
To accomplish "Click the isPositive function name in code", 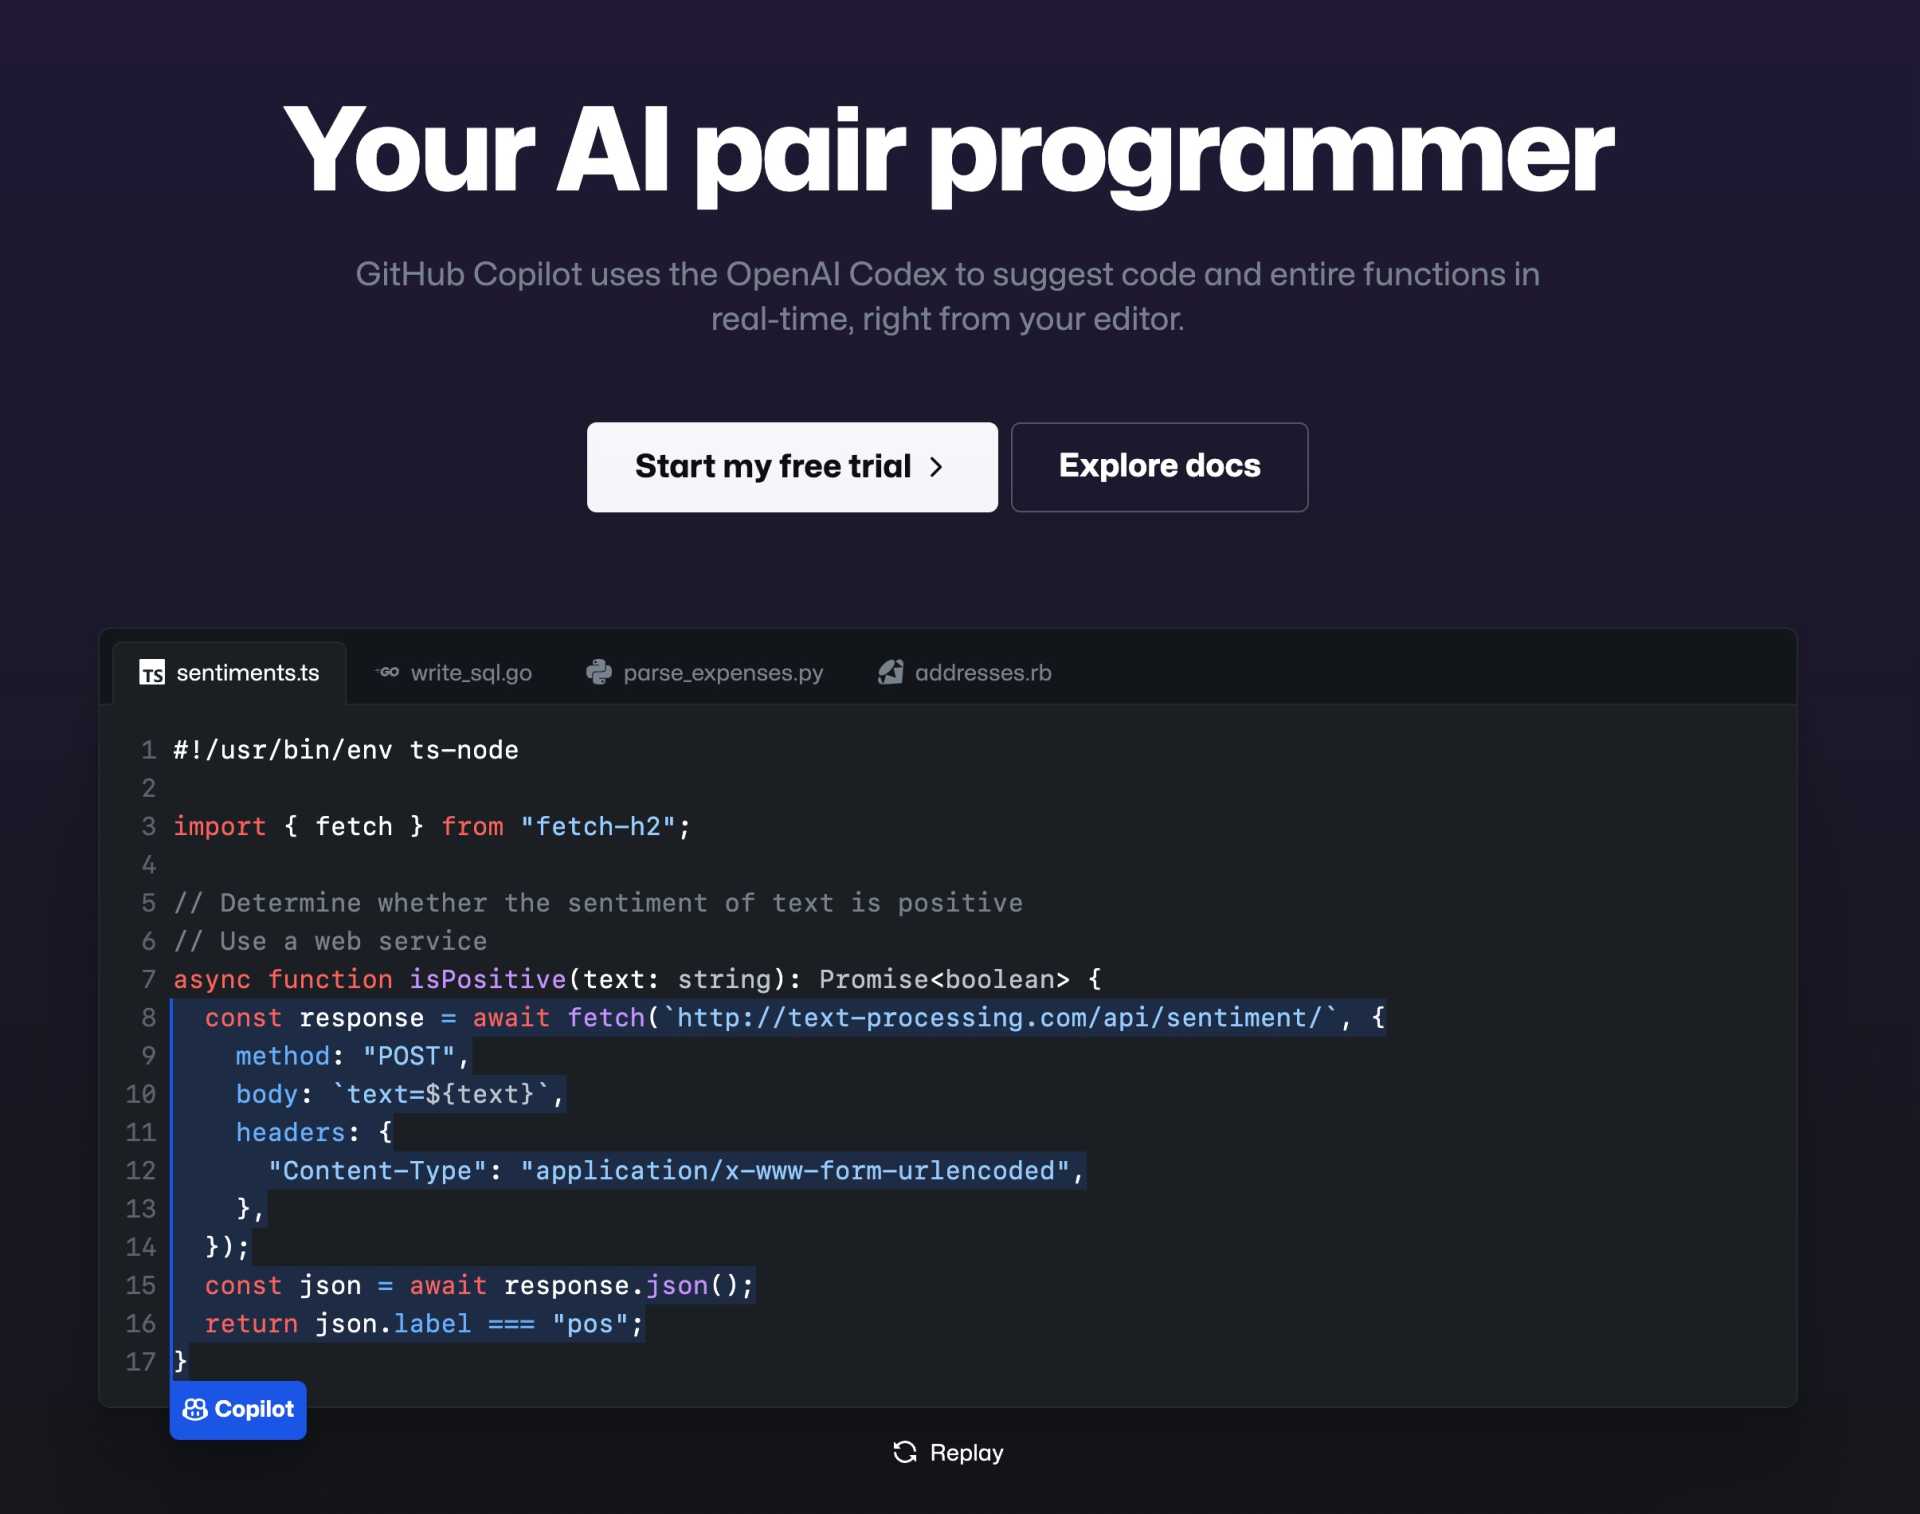I will [x=487, y=979].
